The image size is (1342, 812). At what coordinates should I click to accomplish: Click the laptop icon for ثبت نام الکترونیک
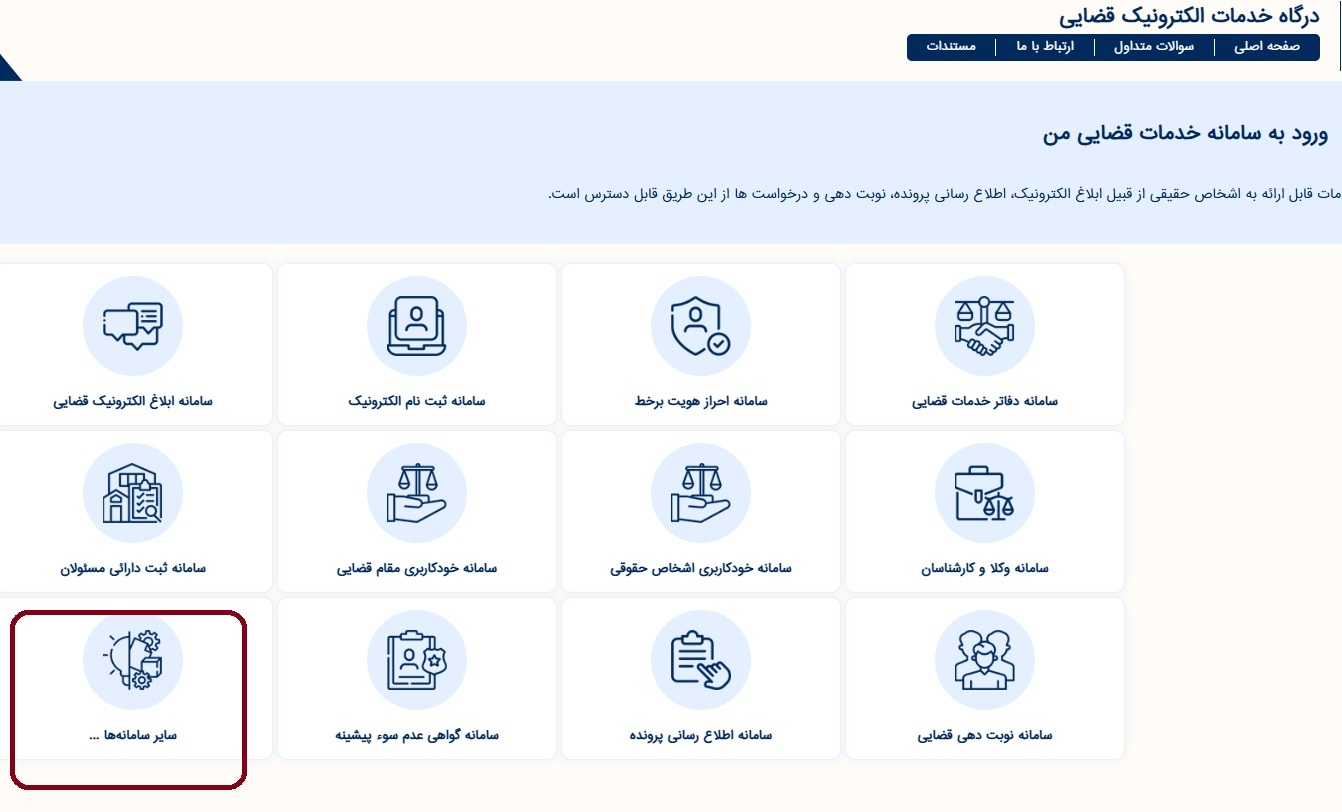click(416, 326)
